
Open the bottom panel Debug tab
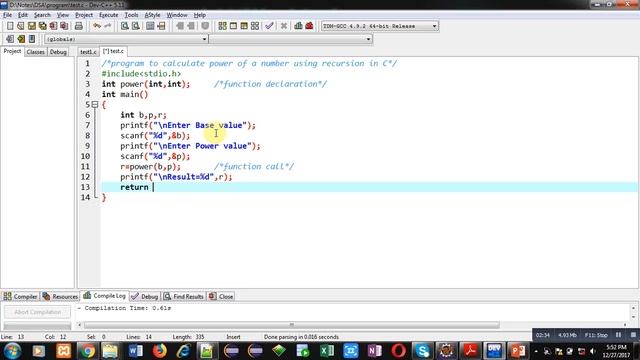coord(144,296)
